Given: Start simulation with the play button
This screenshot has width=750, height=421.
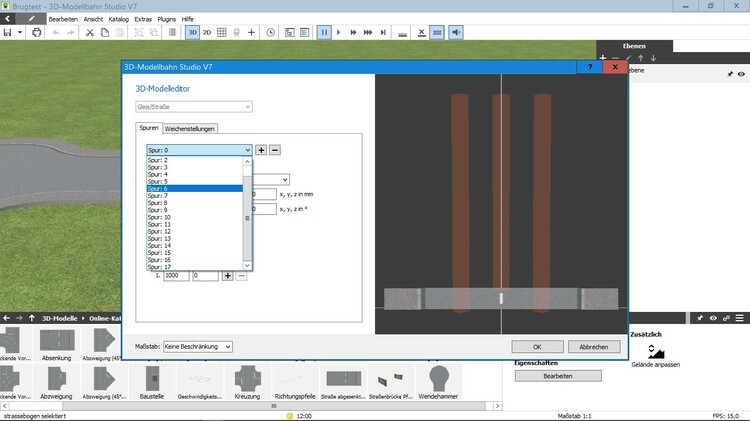Looking at the screenshot, I should click(339, 33).
